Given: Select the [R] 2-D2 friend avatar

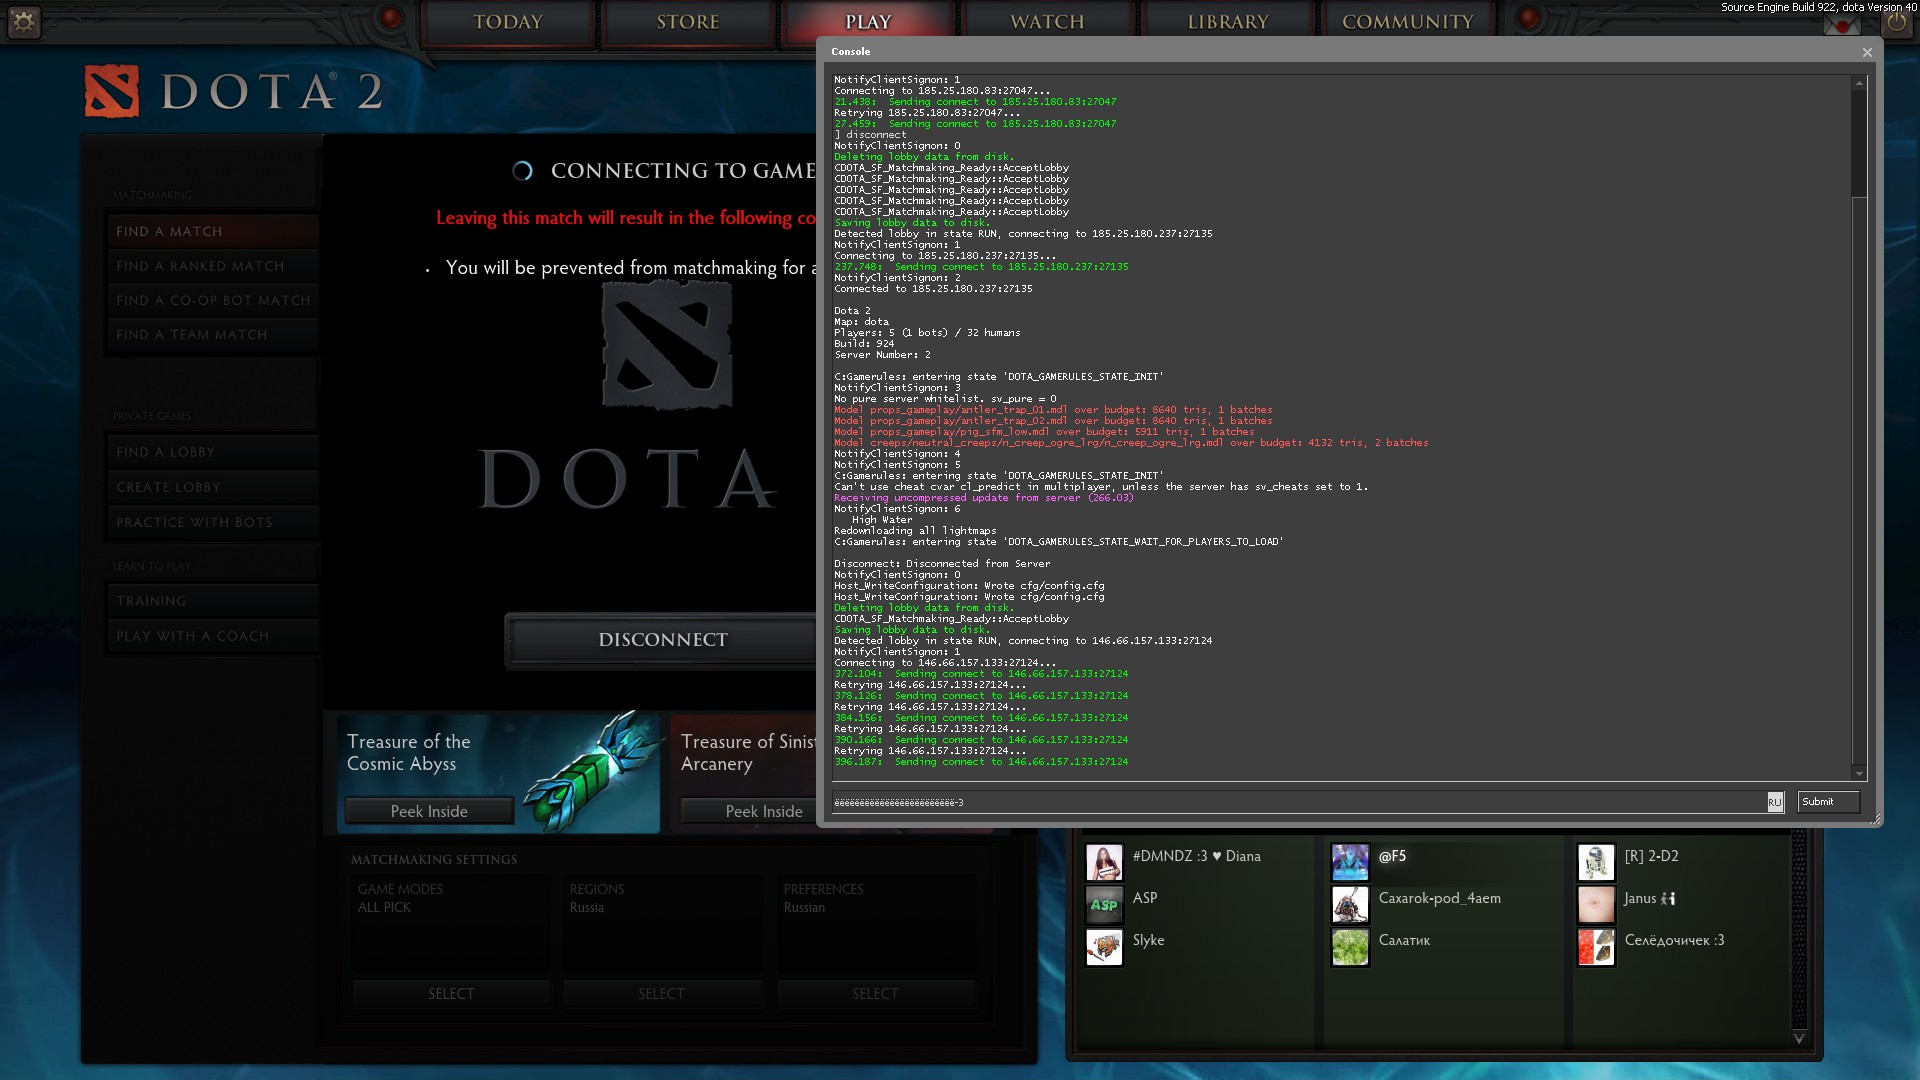Looking at the screenshot, I should point(1596,861).
